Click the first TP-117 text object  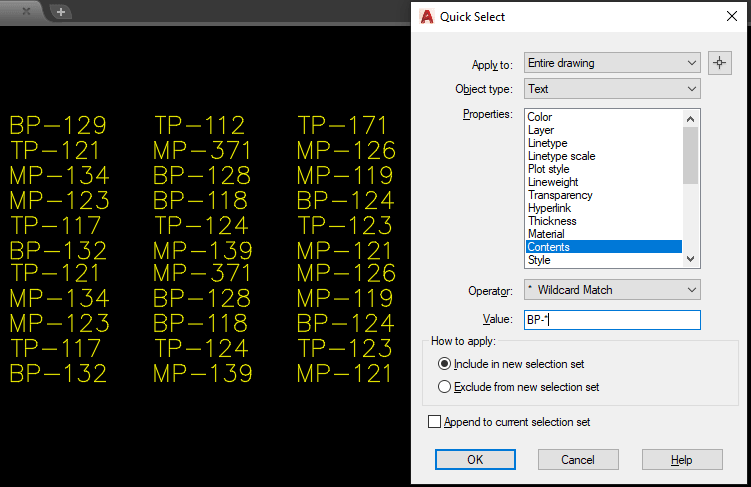pyautogui.click(x=56, y=225)
